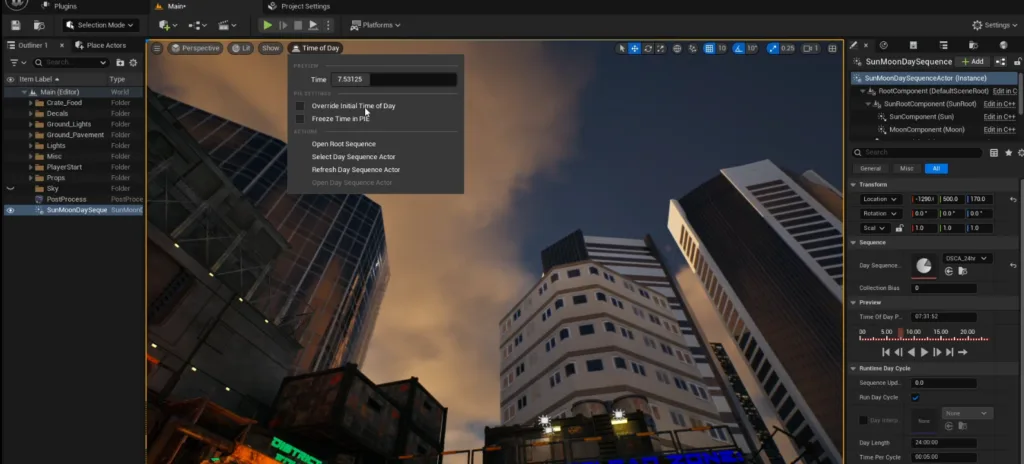The width and height of the screenshot is (1024, 464).
Task: Open the Lit view mode button
Action: coord(240,48)
